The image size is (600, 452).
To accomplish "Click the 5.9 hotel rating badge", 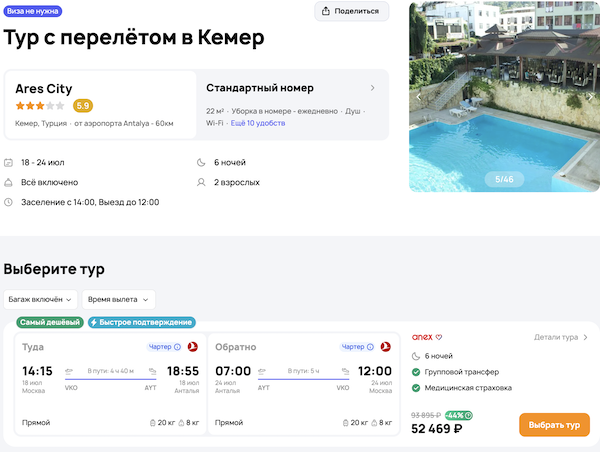I will coord(83,105).
